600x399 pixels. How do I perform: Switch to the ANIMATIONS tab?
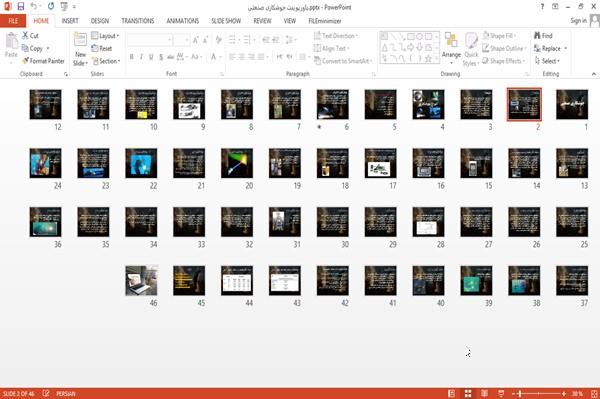pos(183,21)
